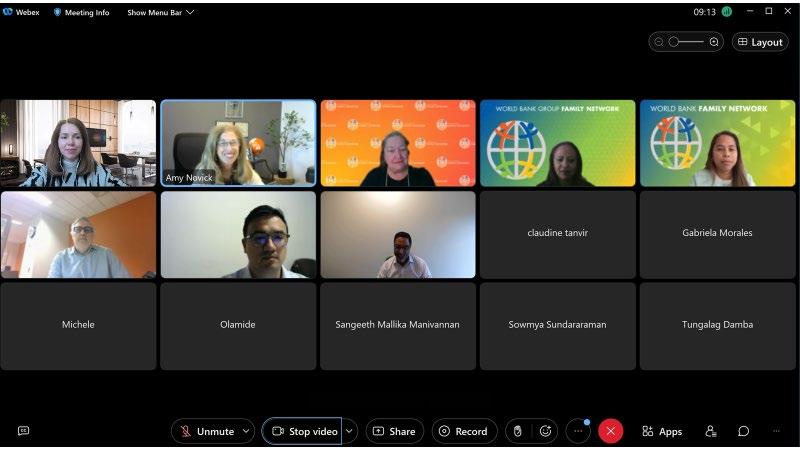Open the participants panel icon

click(711, 432)
